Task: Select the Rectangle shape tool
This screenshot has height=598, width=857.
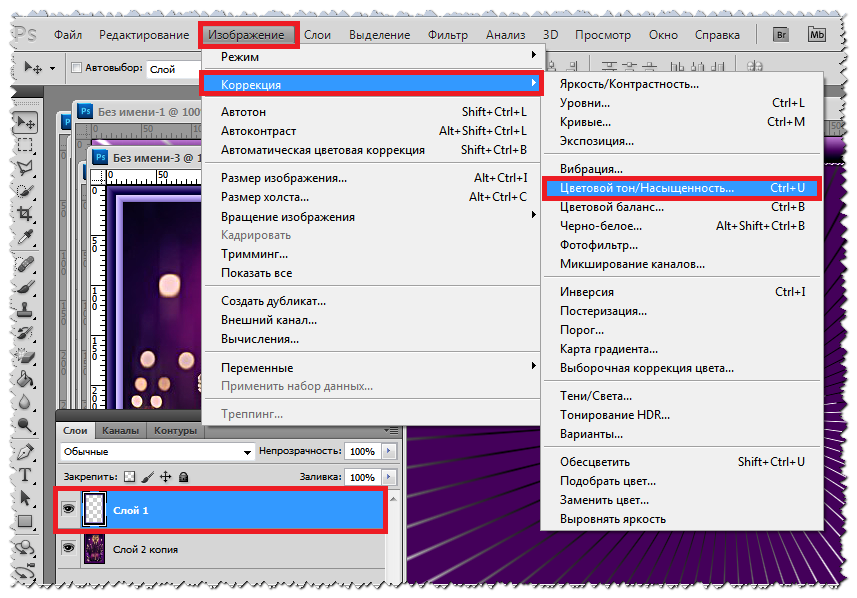Action: pyautogui.click(x=25, y=521)
